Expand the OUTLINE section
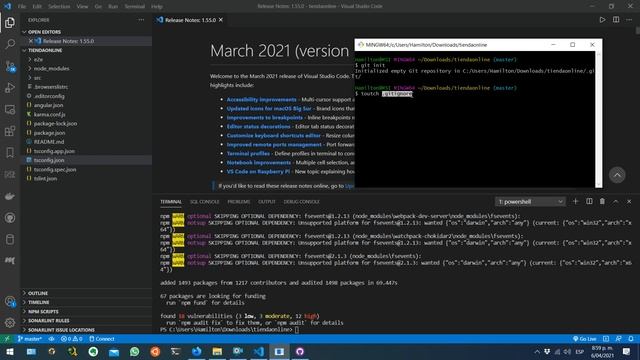Image resolution: width=640 pixels, height=360 pixels. (38, 293)
